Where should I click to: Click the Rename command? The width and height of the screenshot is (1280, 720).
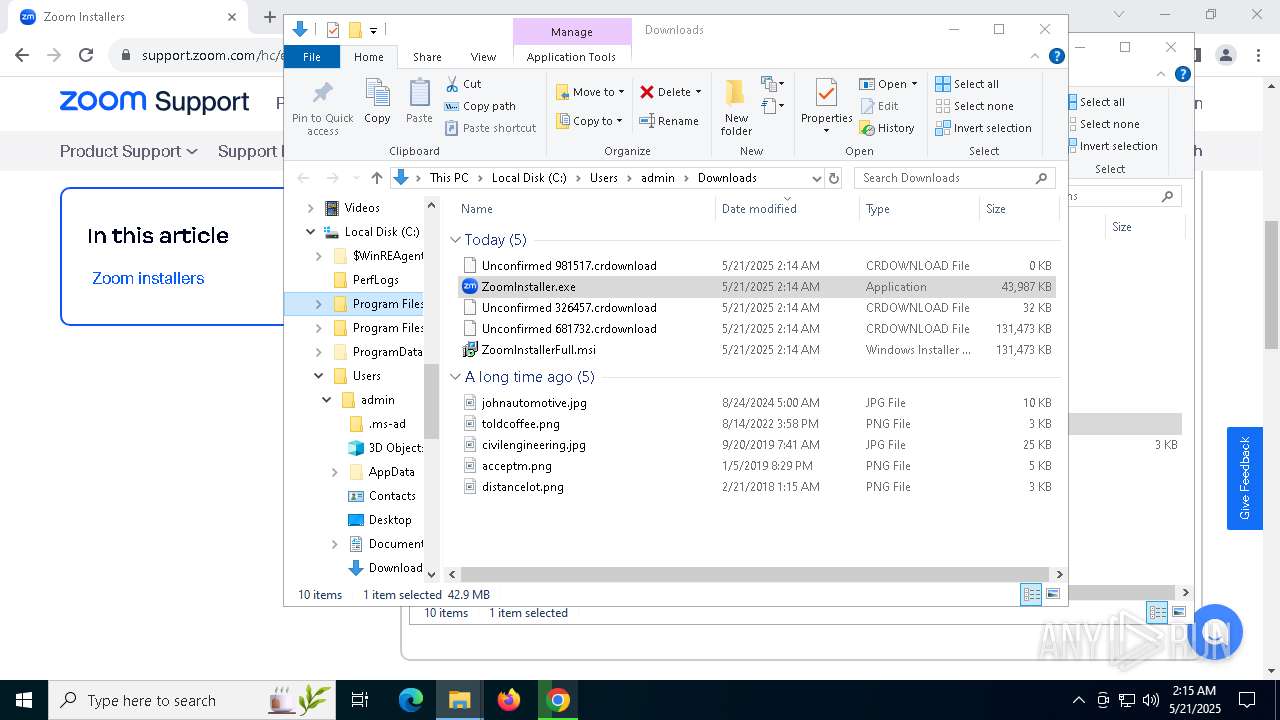point(669,121)
